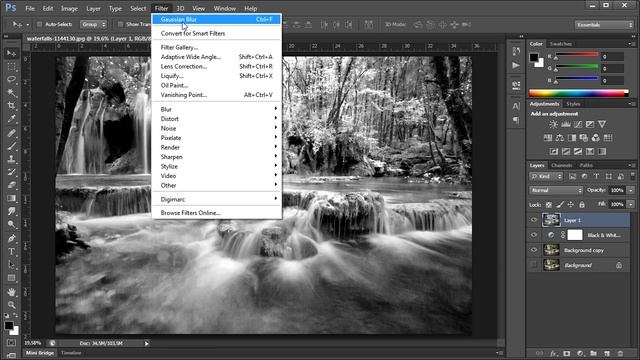
Task: Toggle the Show Transform Controls checkbox
Action: pos(120,24)
